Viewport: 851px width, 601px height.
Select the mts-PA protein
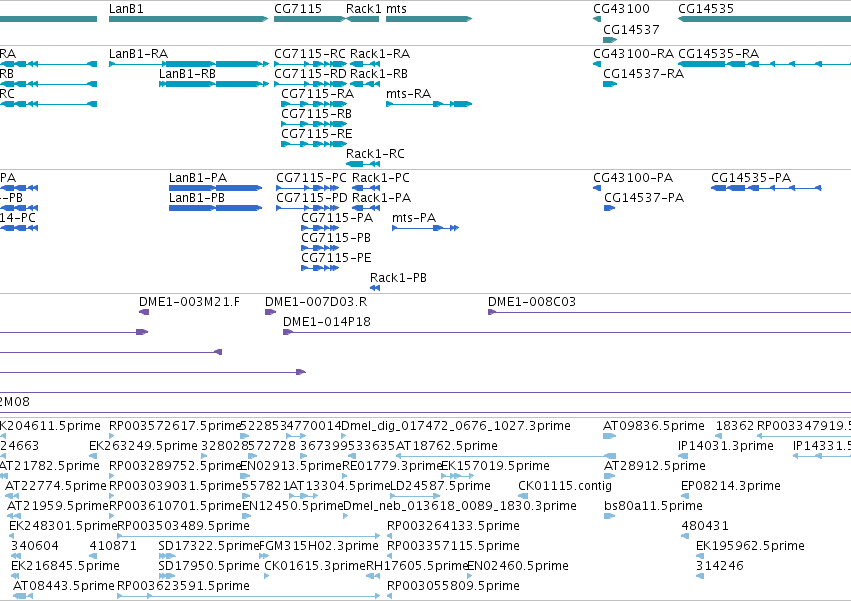426,228
